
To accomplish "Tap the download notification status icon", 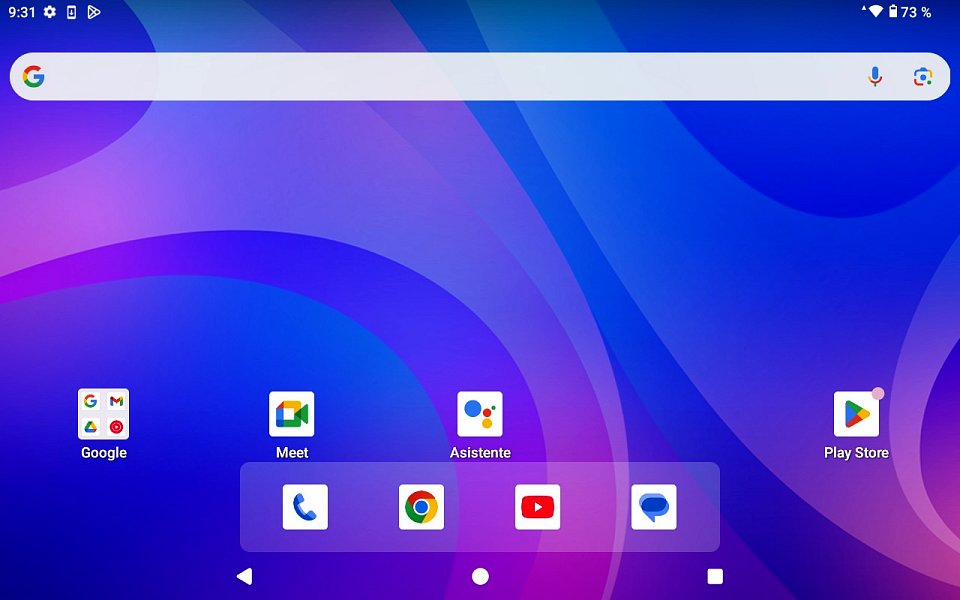I will tap(72, 12).
